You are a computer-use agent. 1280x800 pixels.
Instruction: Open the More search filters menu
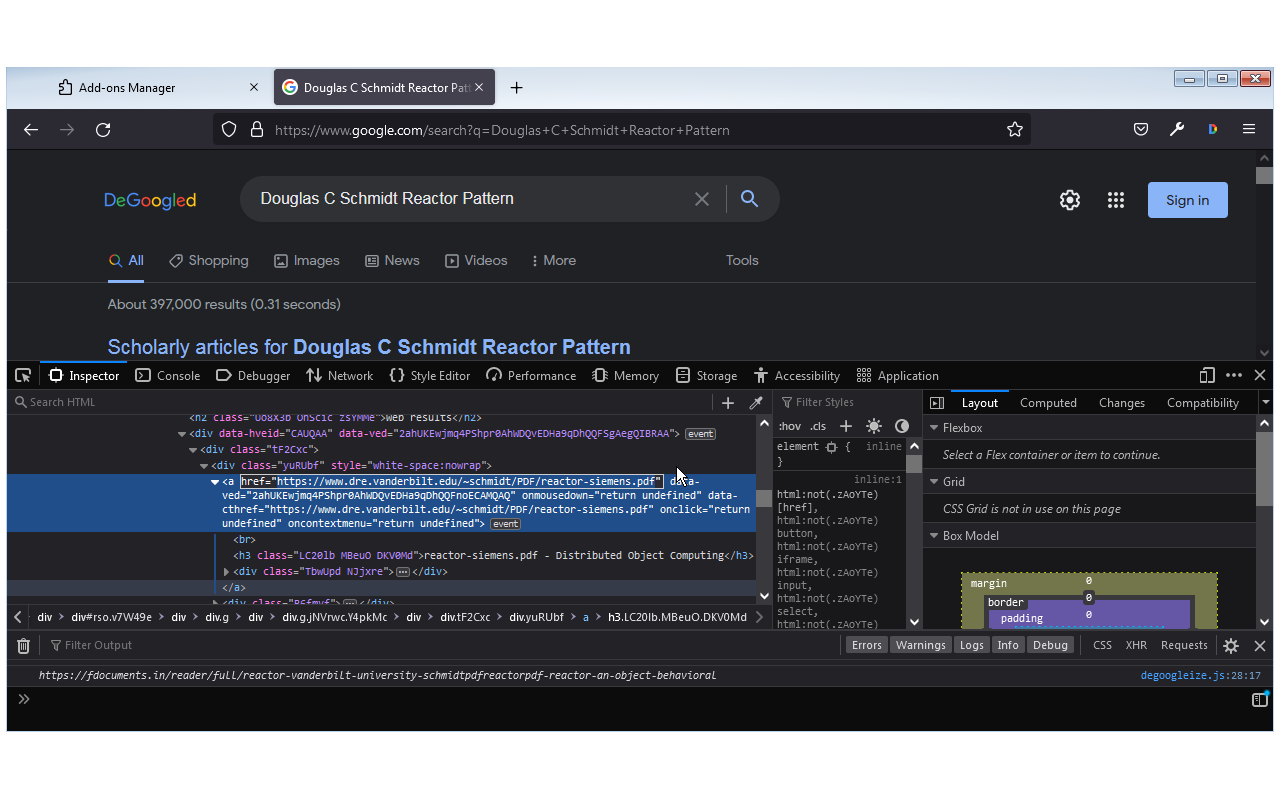point(553,261)
